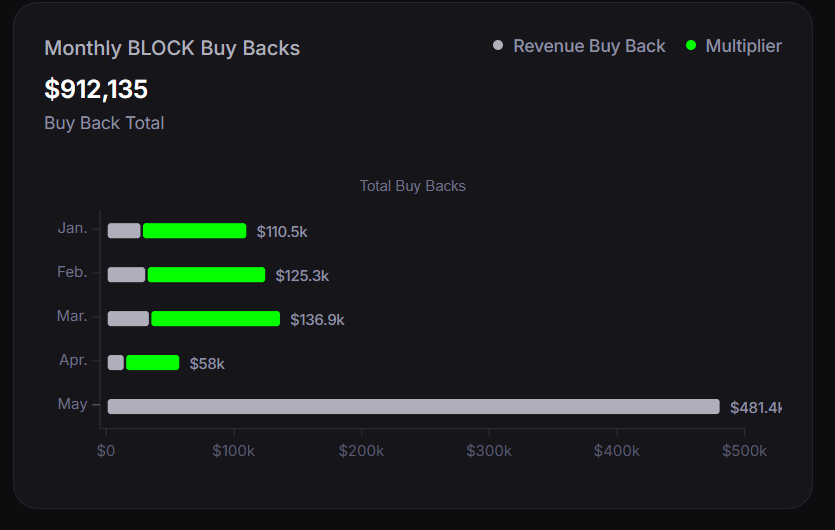
Task: Select the Feb. gray revenue bar segment
Action: (126, 274)
